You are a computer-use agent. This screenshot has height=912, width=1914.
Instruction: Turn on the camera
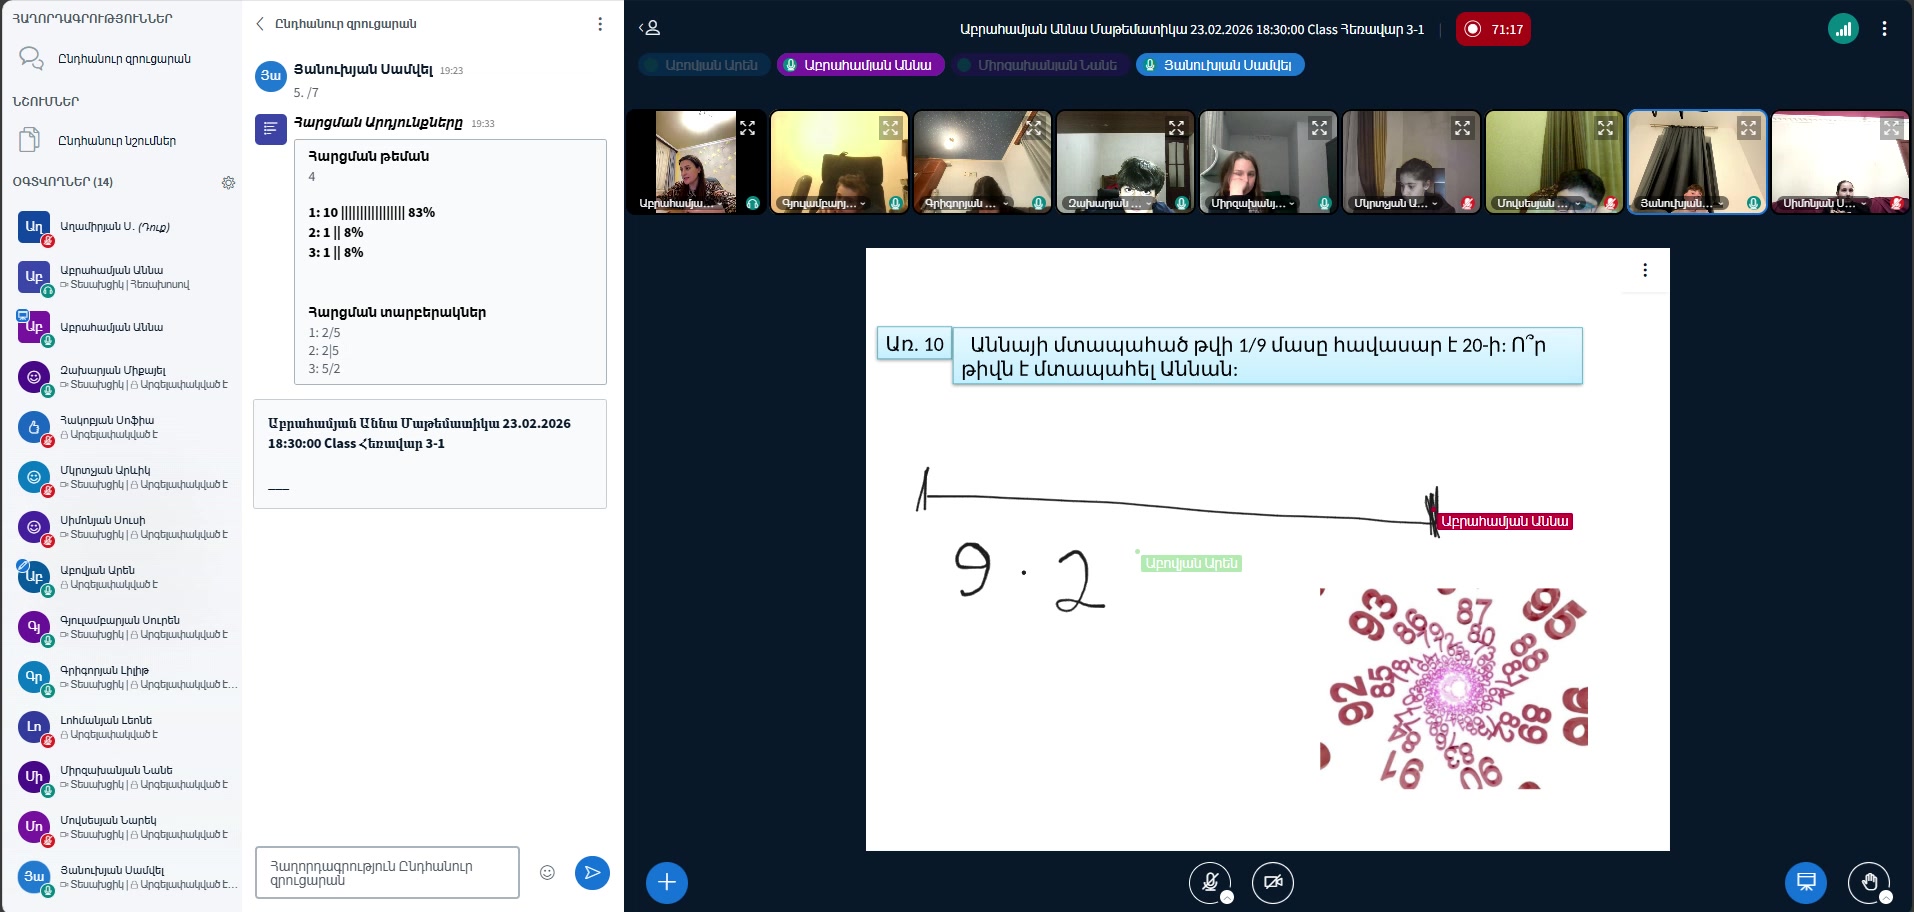(x=1272, y=883)
